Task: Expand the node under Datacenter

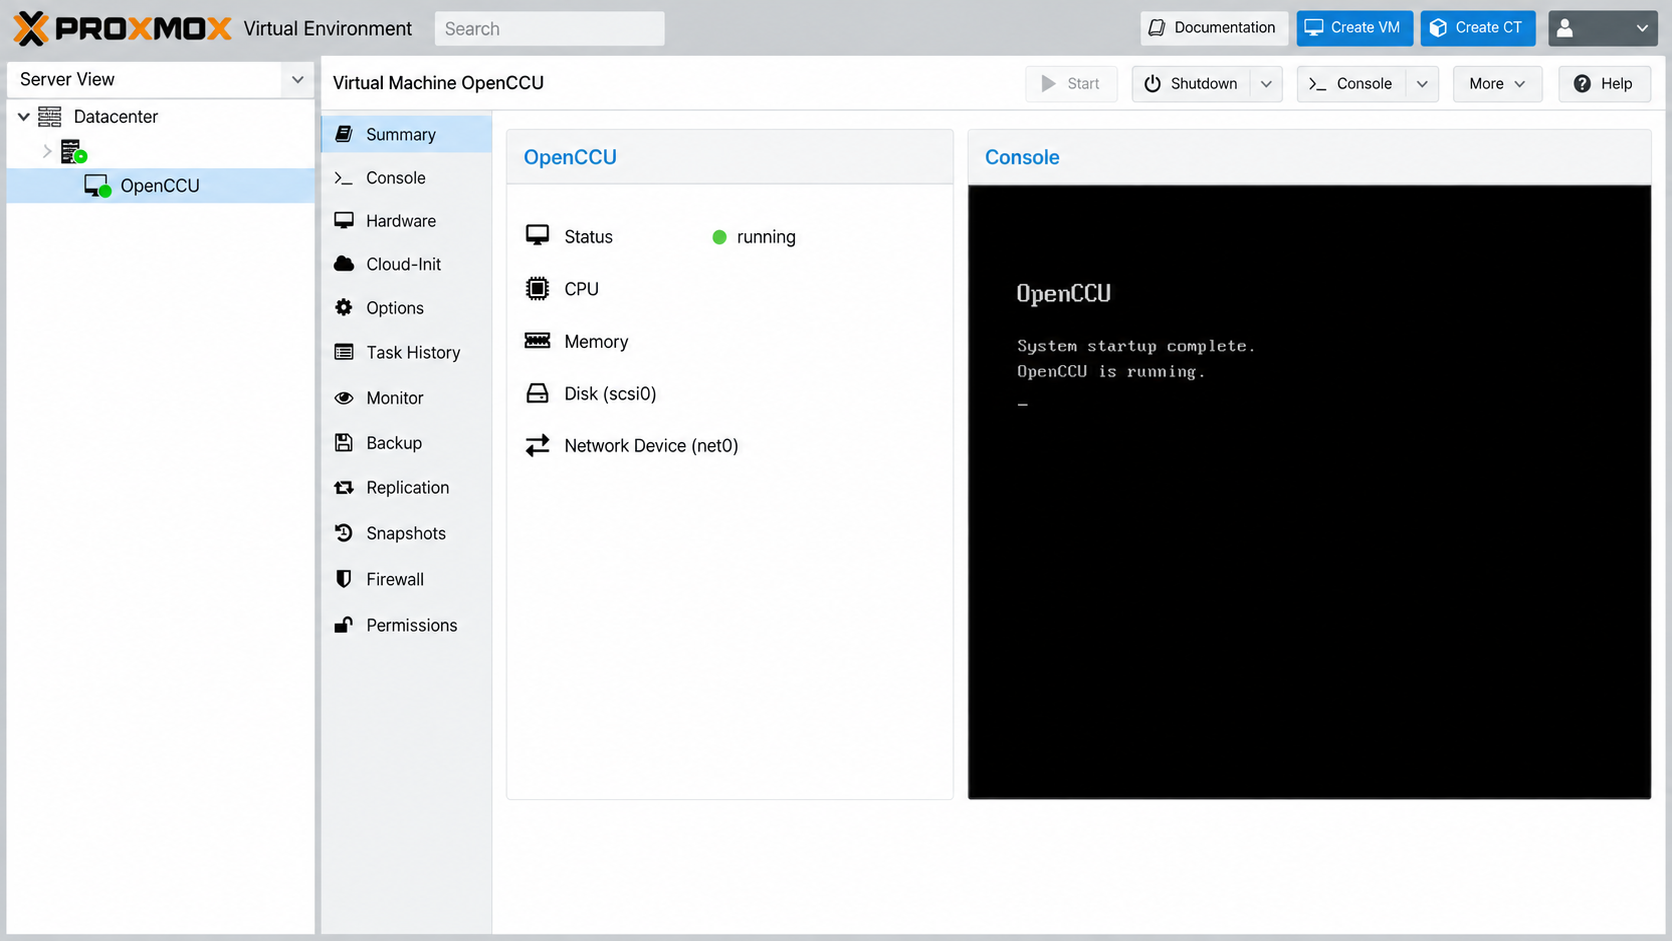Action: pos(47,152)
